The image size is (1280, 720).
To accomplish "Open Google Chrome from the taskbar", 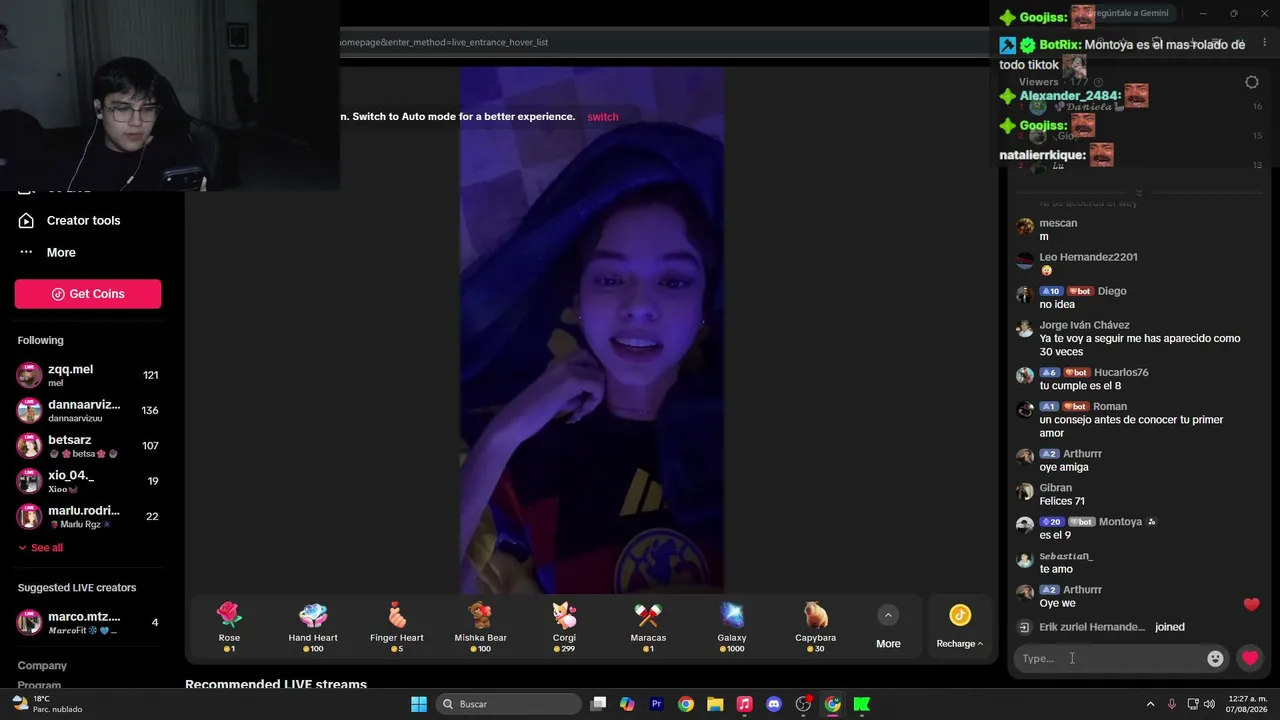I will point(685,704).
